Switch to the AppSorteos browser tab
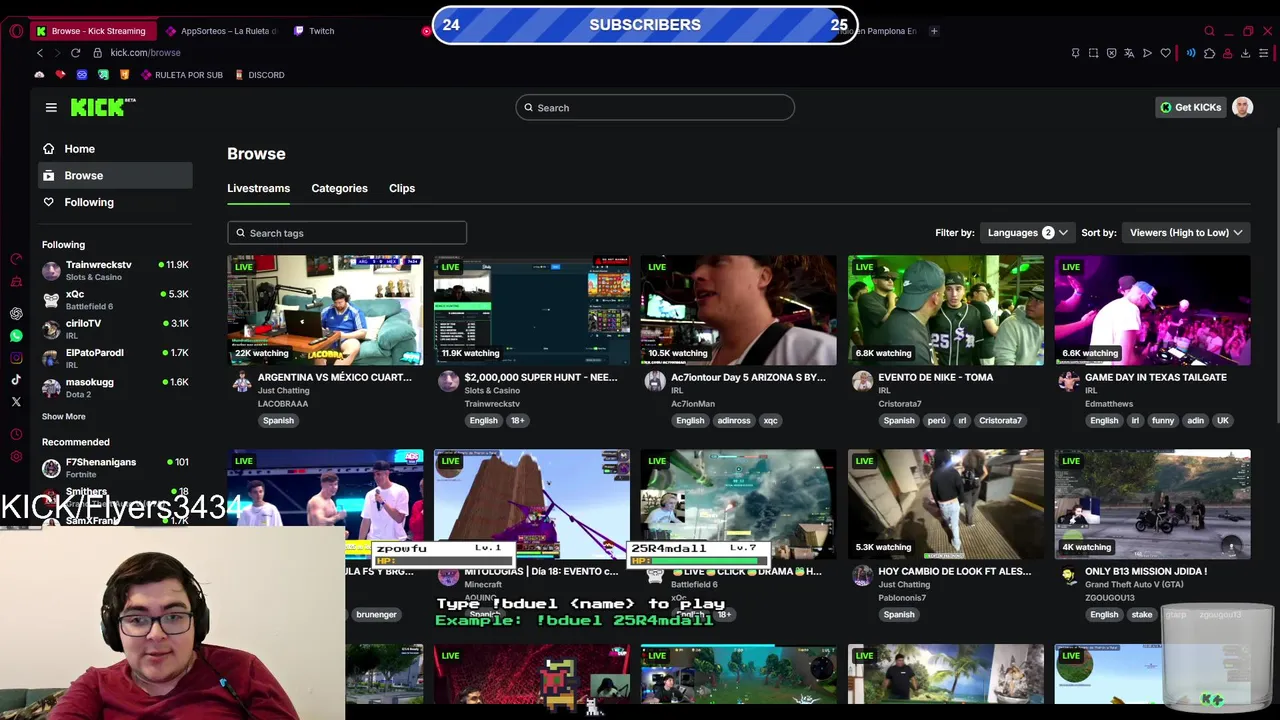 [x=222, y=31]
